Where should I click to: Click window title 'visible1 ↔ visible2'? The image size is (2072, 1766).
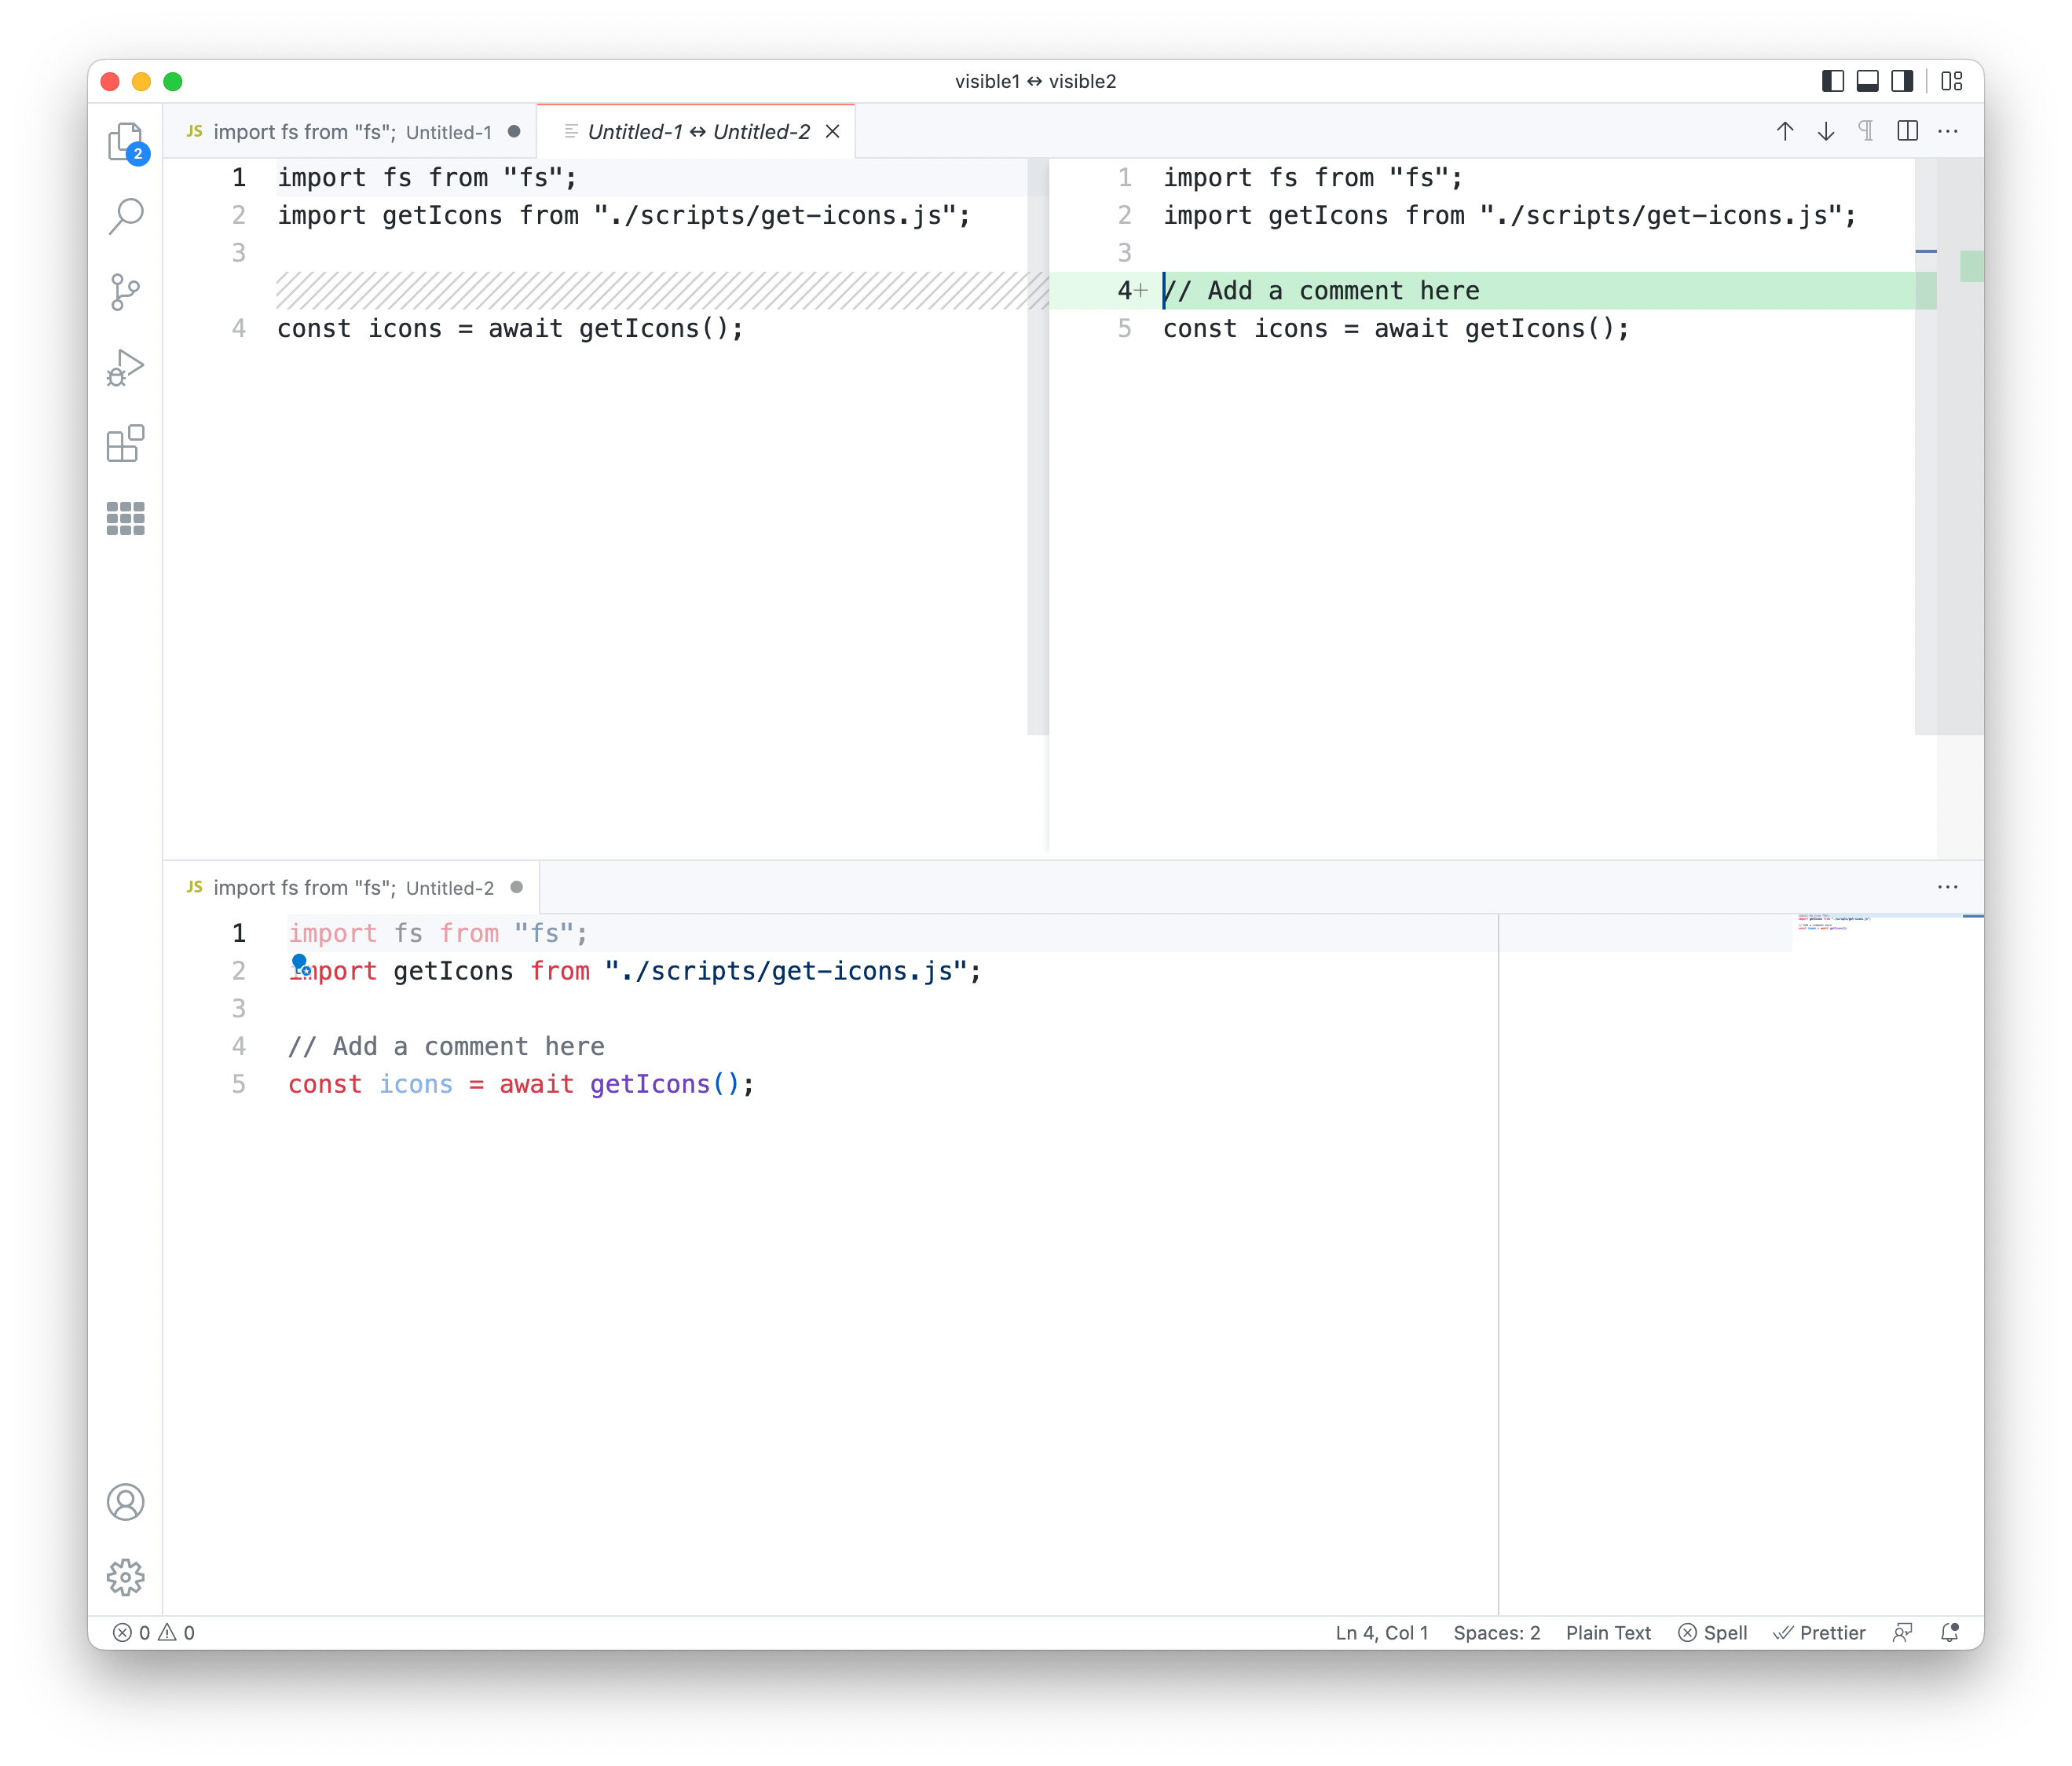(x=1035, y=81)
